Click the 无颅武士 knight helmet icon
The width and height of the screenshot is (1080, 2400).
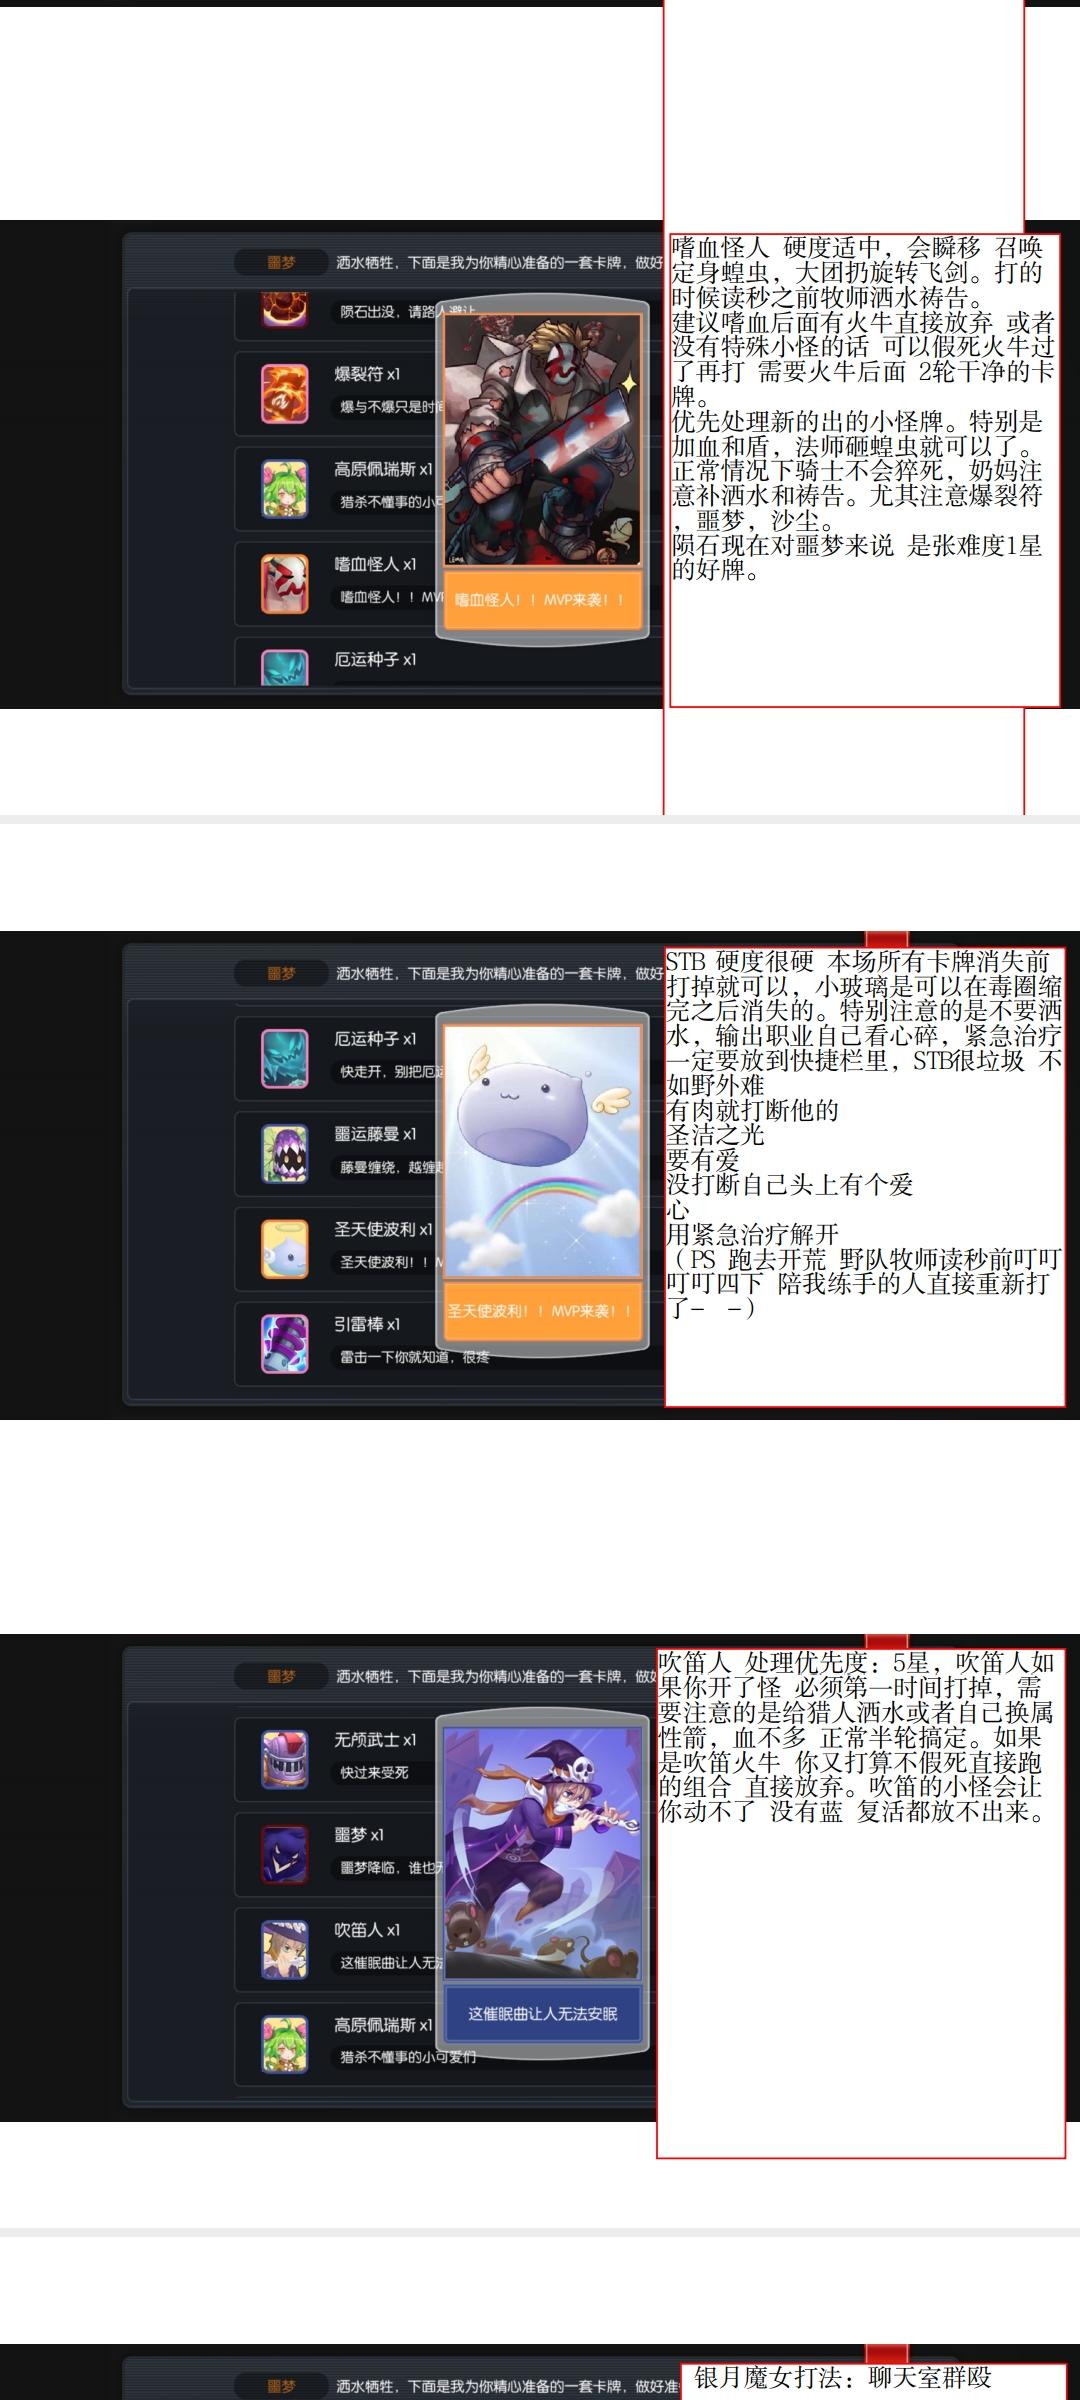tap(285, 1759)
